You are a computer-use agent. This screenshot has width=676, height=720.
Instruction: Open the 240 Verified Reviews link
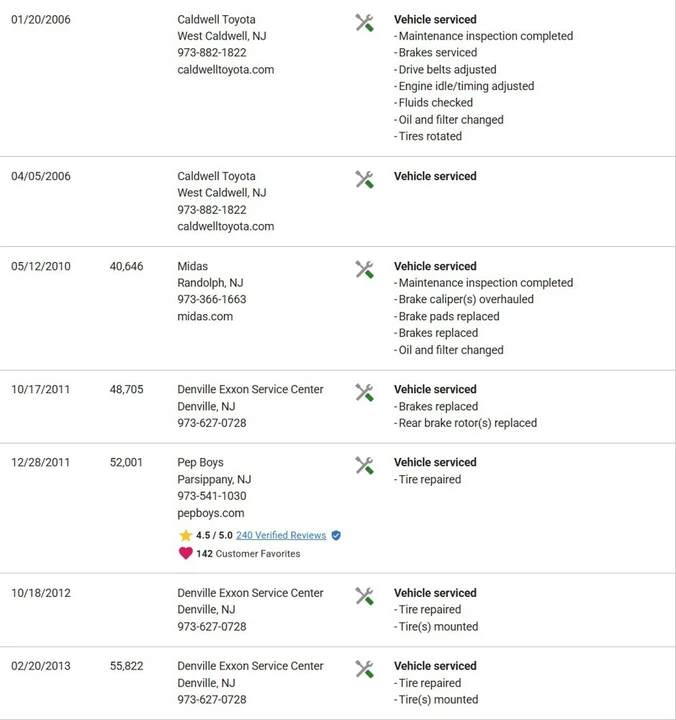coord(281,535)
